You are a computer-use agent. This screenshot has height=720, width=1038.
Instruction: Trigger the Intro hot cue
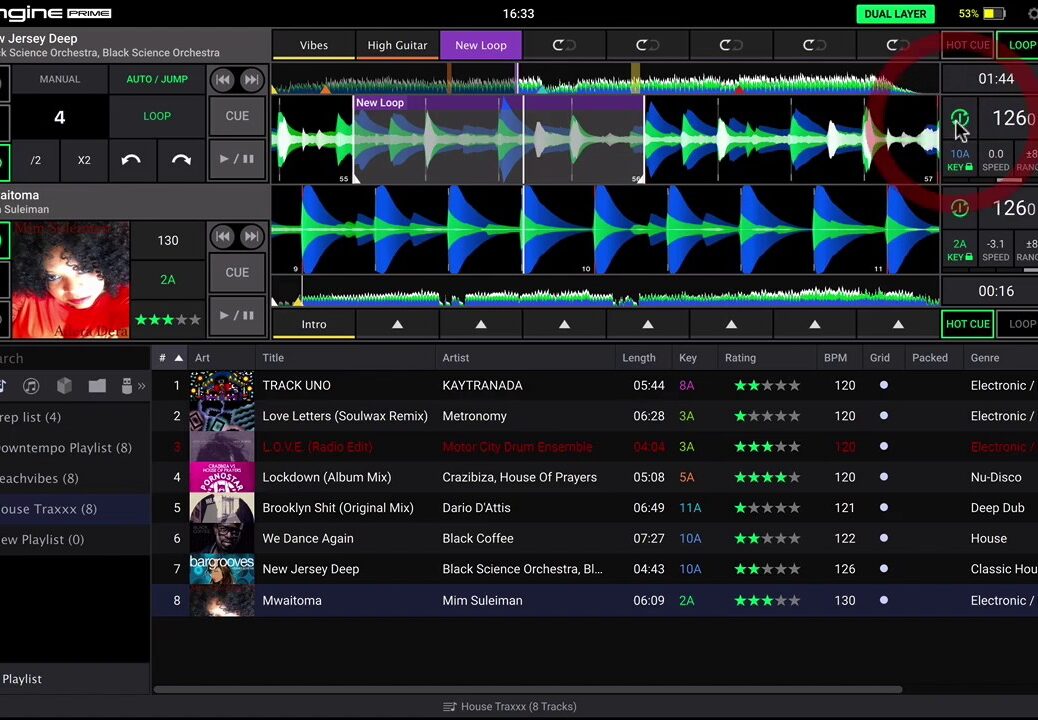point(314,324)
